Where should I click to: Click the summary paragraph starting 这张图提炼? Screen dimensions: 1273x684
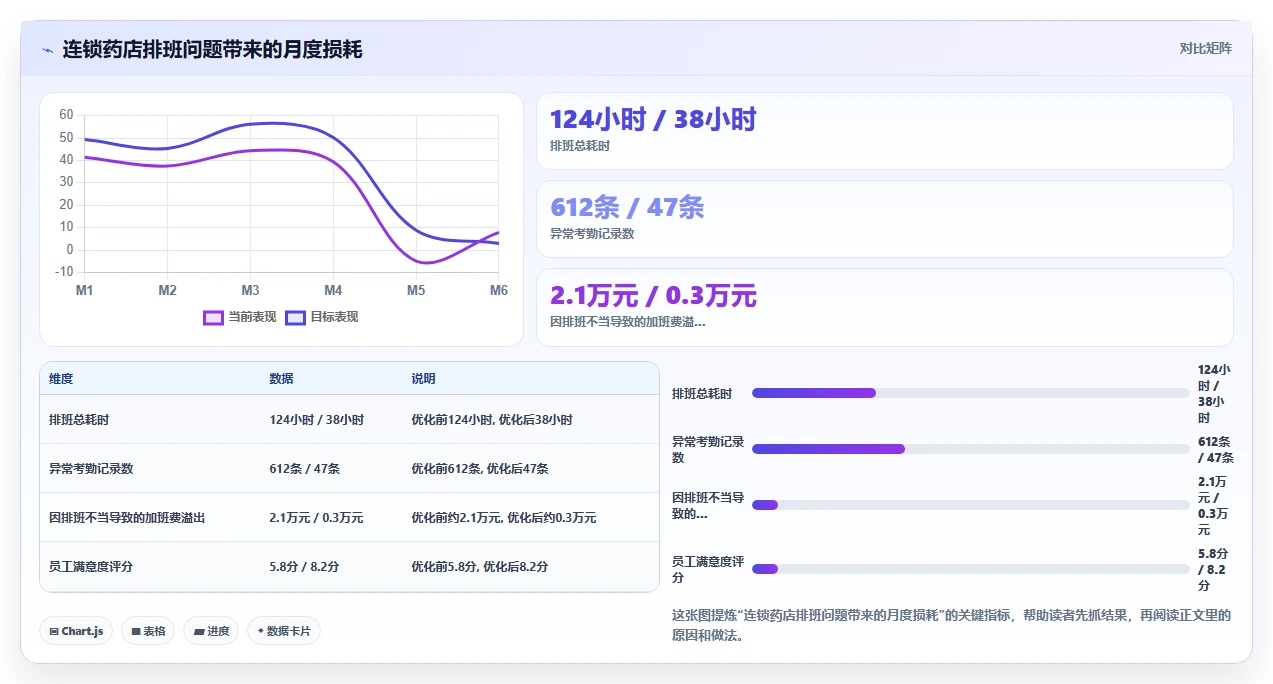point(951,625)
